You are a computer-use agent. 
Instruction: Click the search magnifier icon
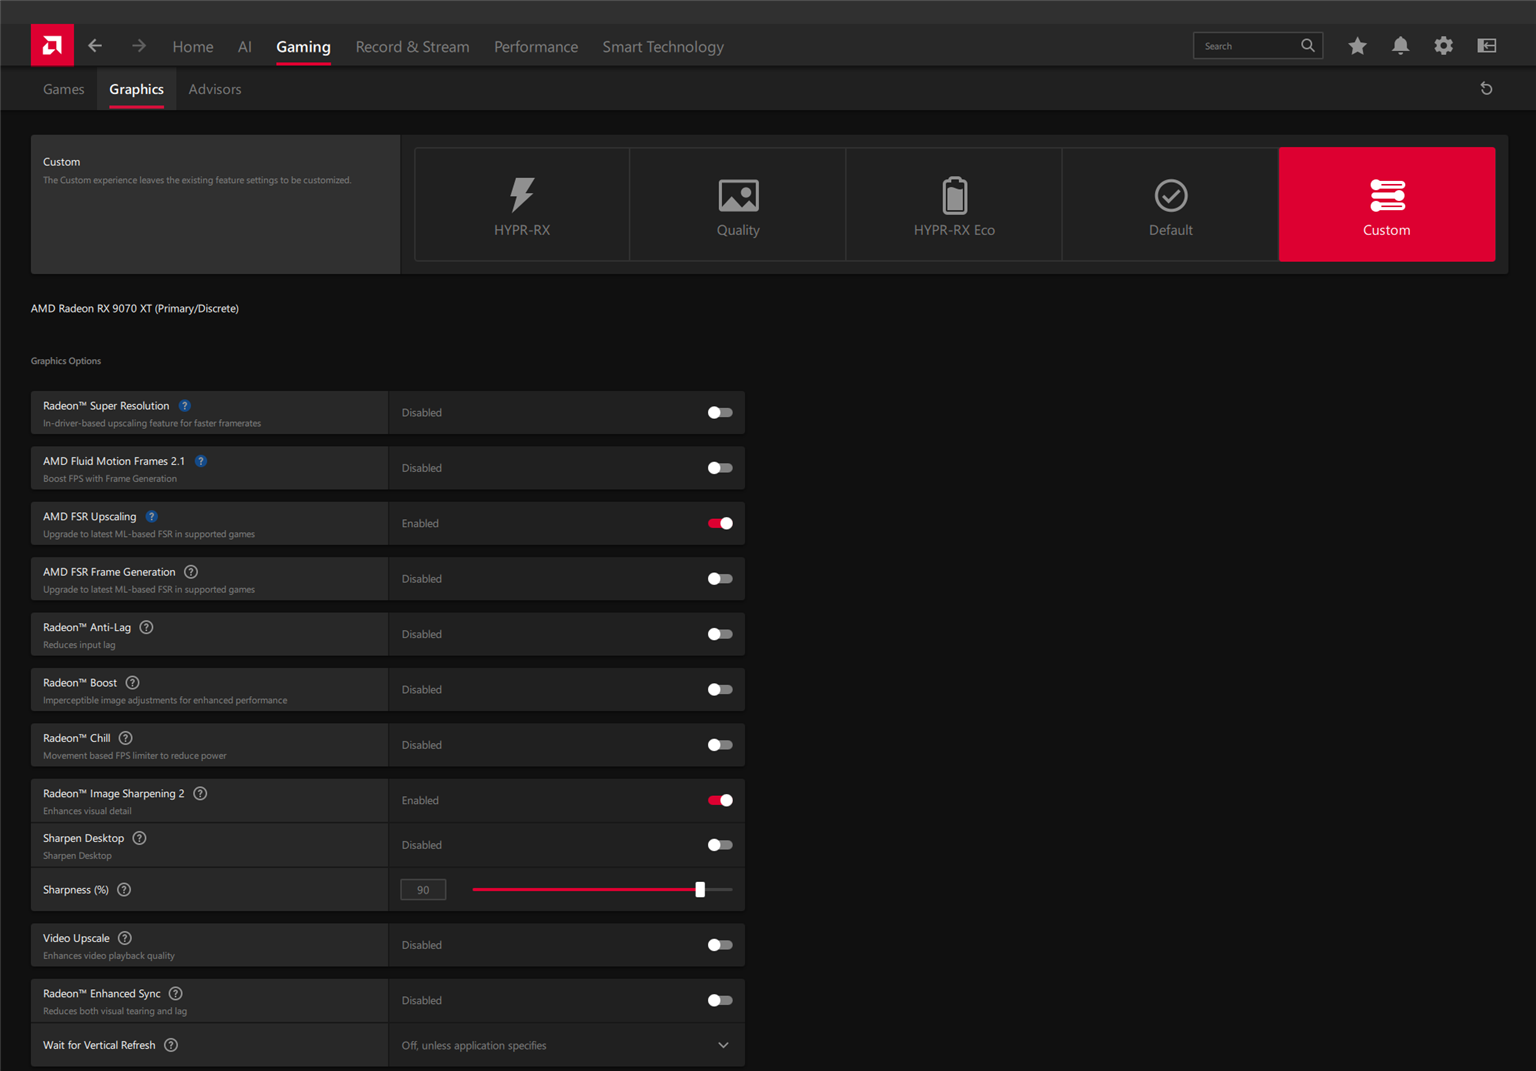(x=1308, y=46)
